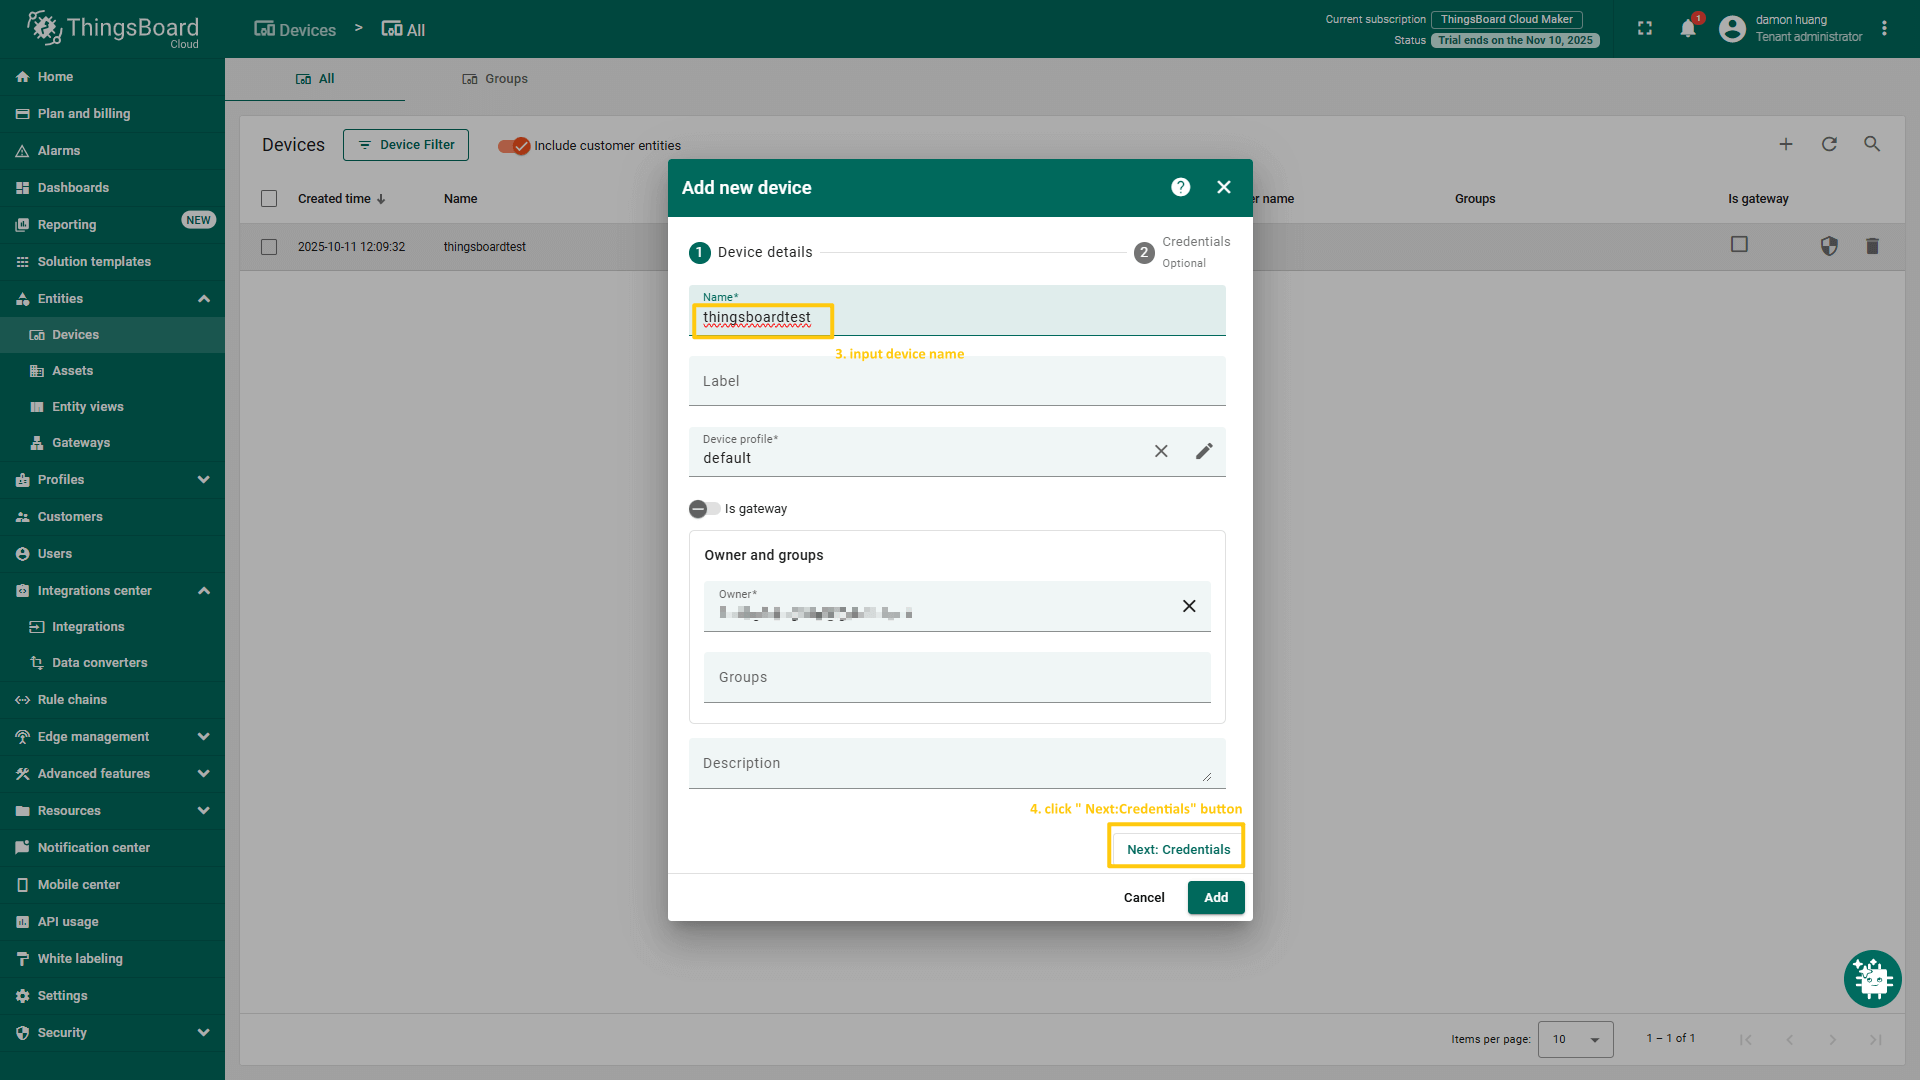Toggle Include customer entities switch
The height and width of the screenshot is (1080, 1920).
click(514, 146)
